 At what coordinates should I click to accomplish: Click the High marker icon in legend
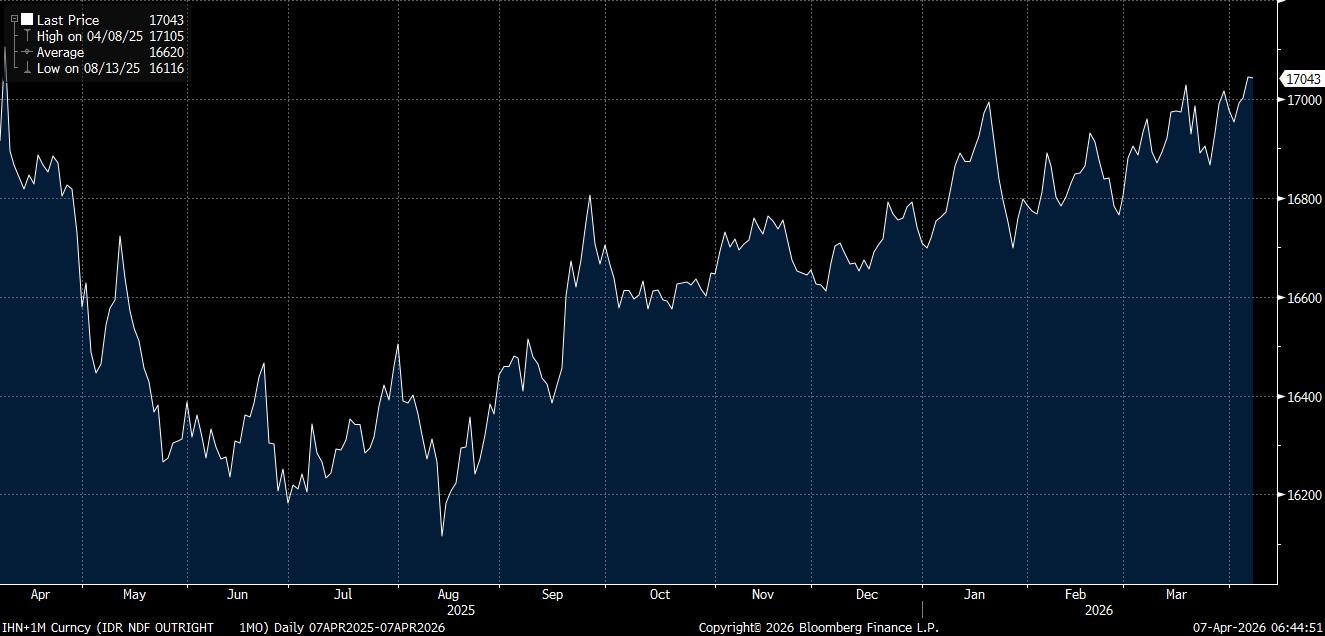(27, 36)
